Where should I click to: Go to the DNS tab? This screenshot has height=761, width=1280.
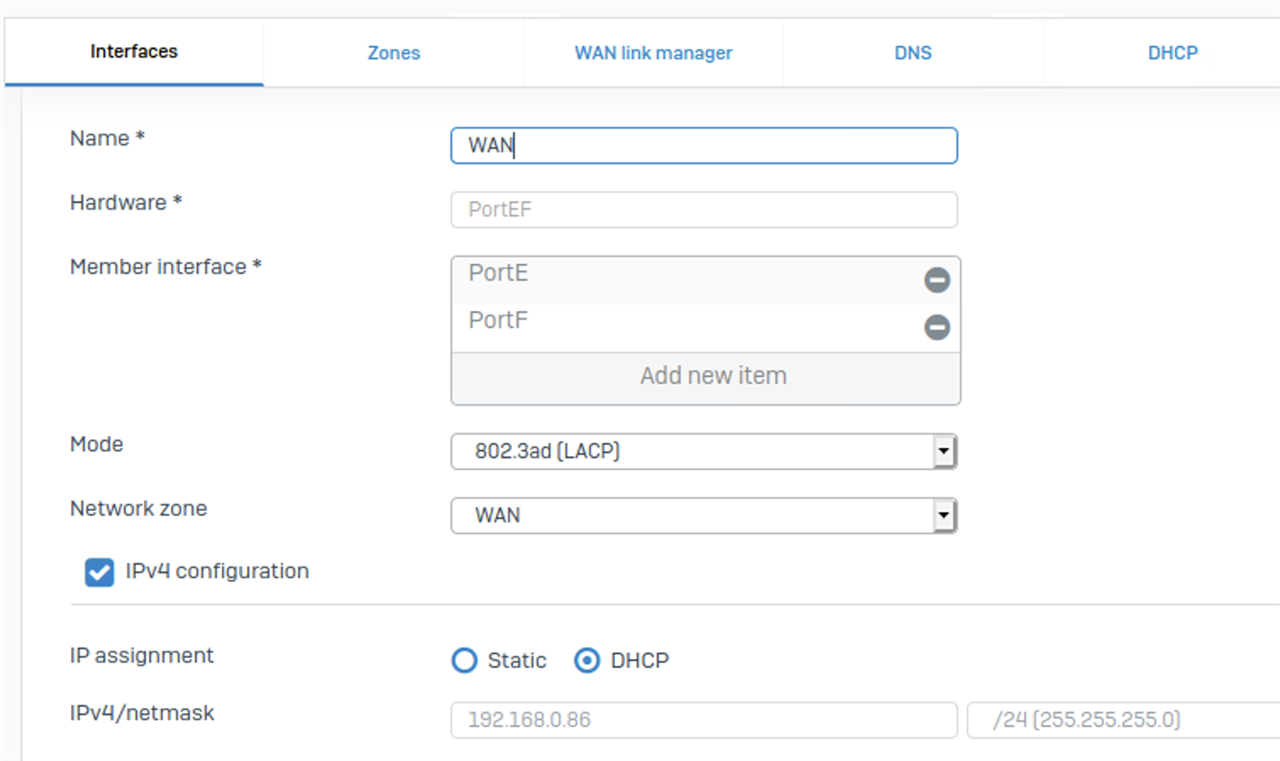[912, 53]
